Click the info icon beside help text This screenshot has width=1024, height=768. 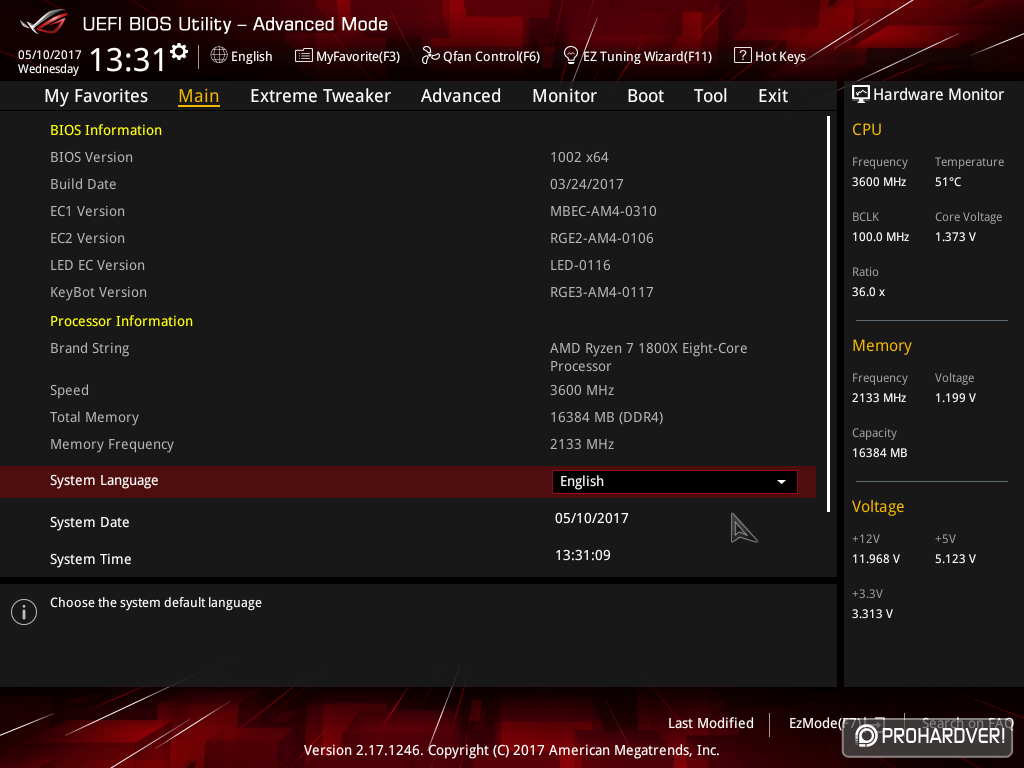[24, 612]
